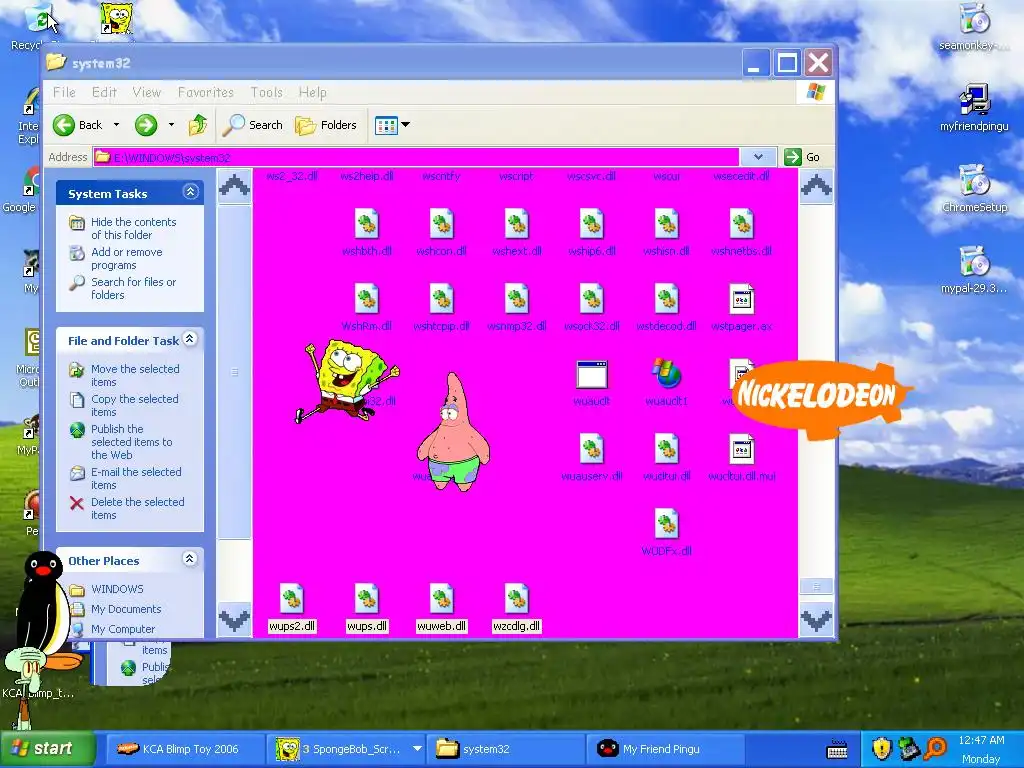The height and width of the screenshot is (768, 1024).
Task: Select the WshRm.dll file icon
Action: 366,299
